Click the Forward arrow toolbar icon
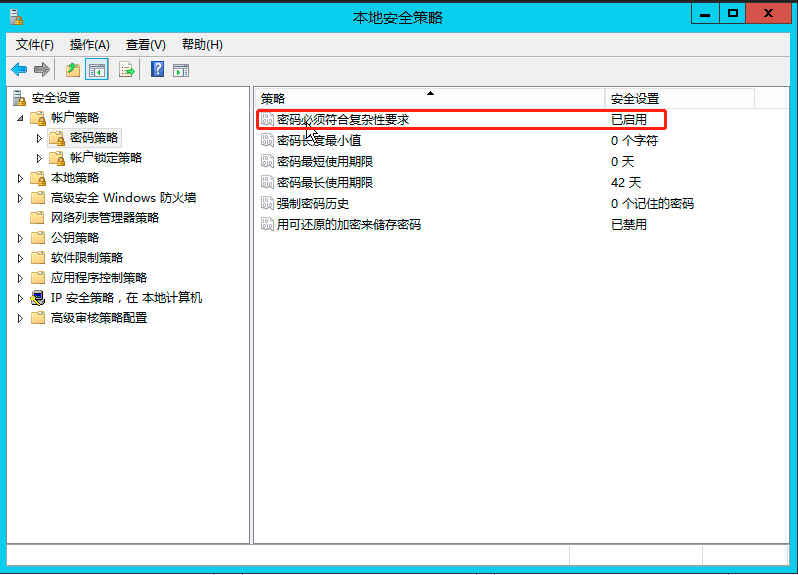This screenshot has width=798, height=575. click(x=42, y=69)
